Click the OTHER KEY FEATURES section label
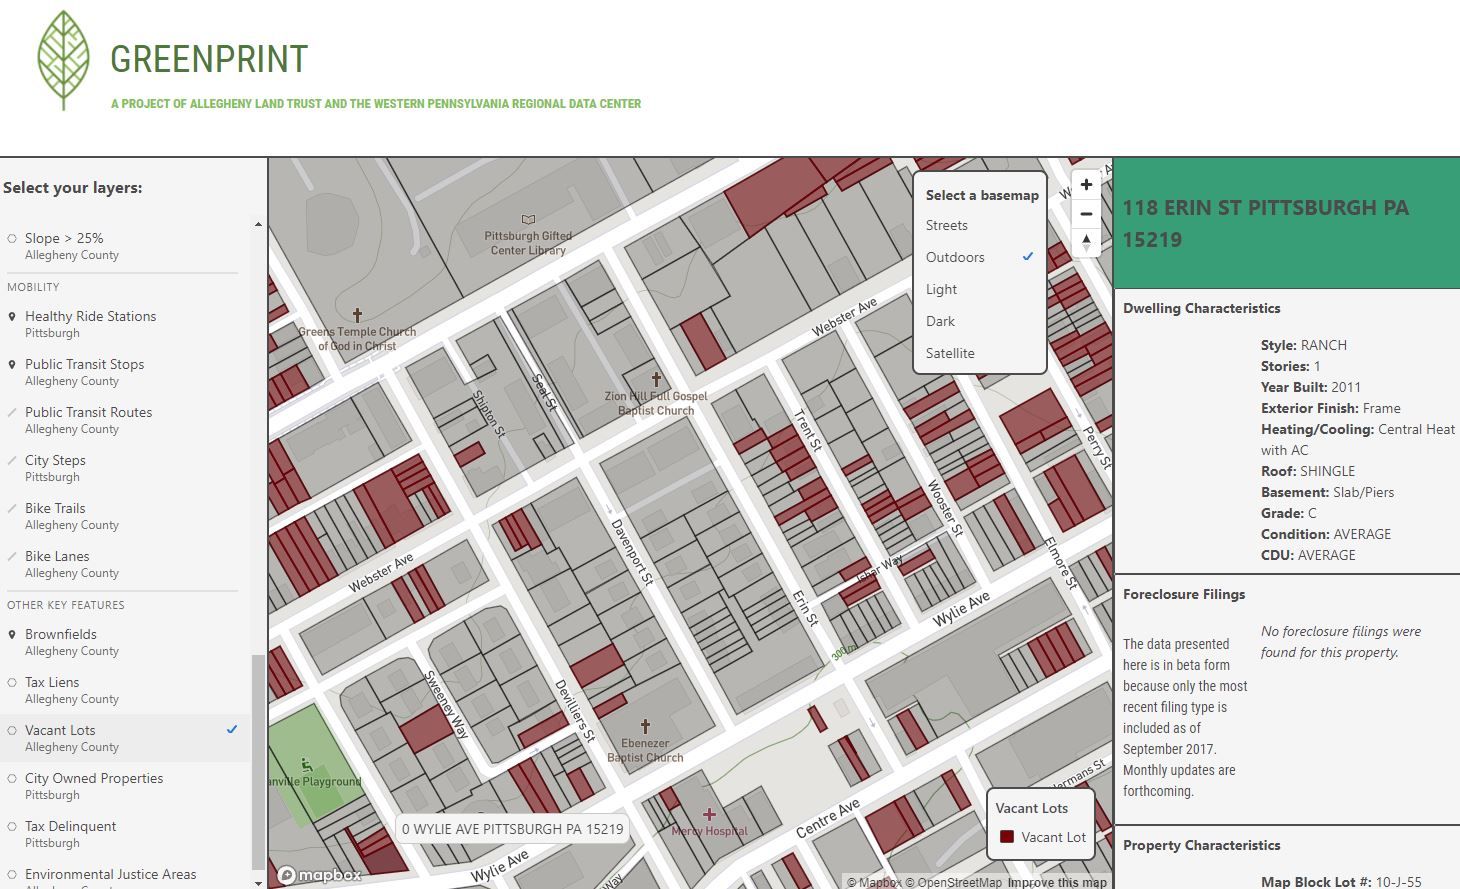Viewport: 1460px width, 889px height. click(66, 605)
